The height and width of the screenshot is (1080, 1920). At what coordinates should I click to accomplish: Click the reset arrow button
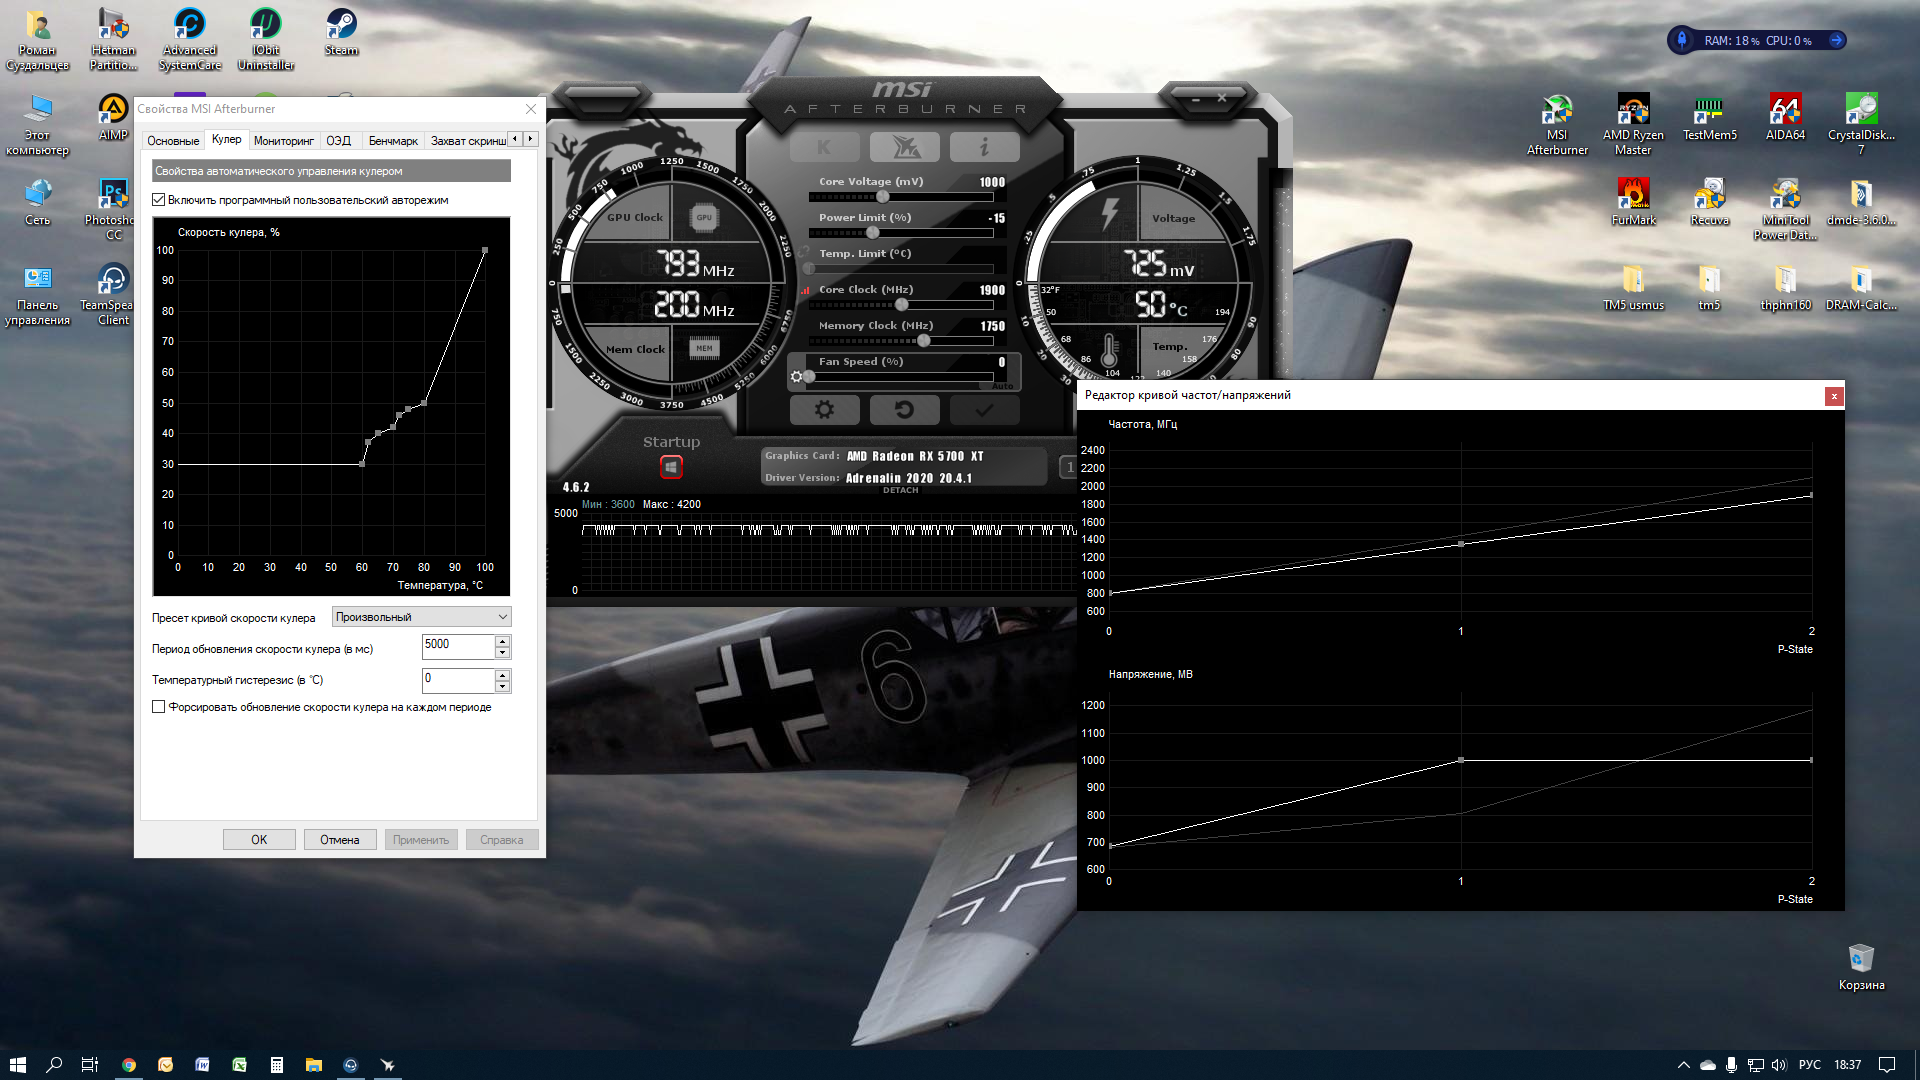coord(904,409)
